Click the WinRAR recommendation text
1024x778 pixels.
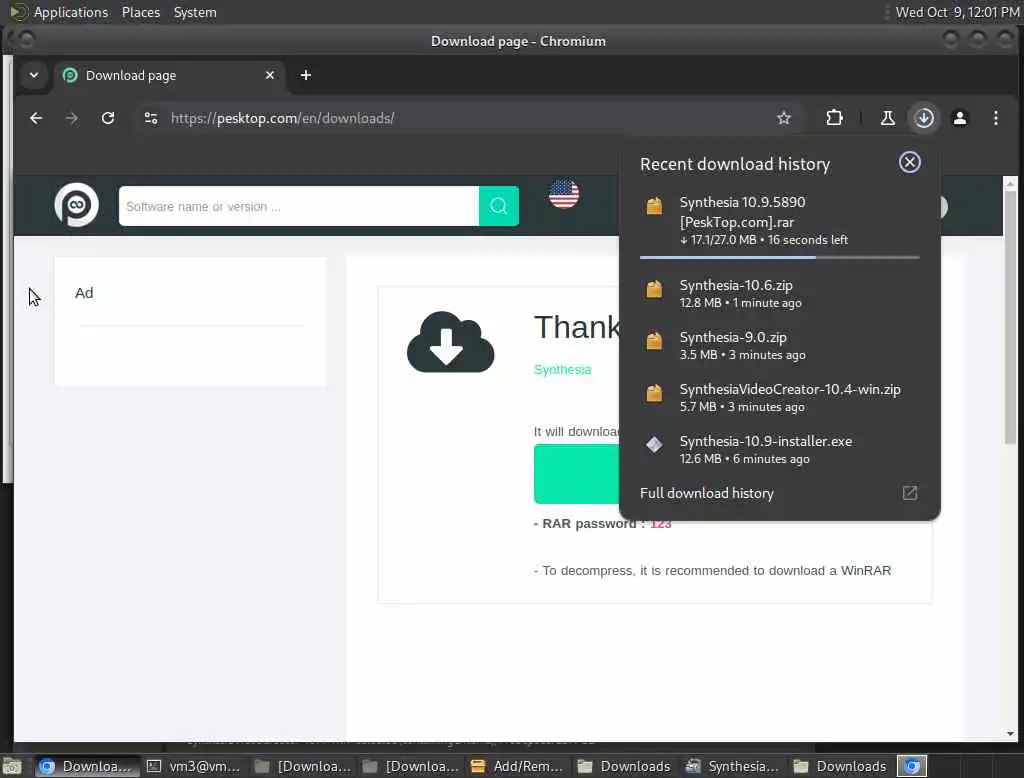(712, 571)
